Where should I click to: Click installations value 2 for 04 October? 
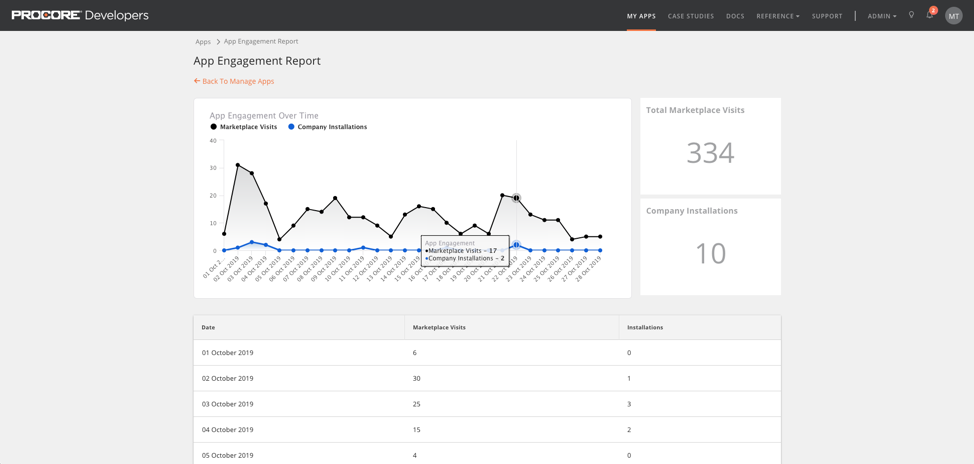(629, 429)
